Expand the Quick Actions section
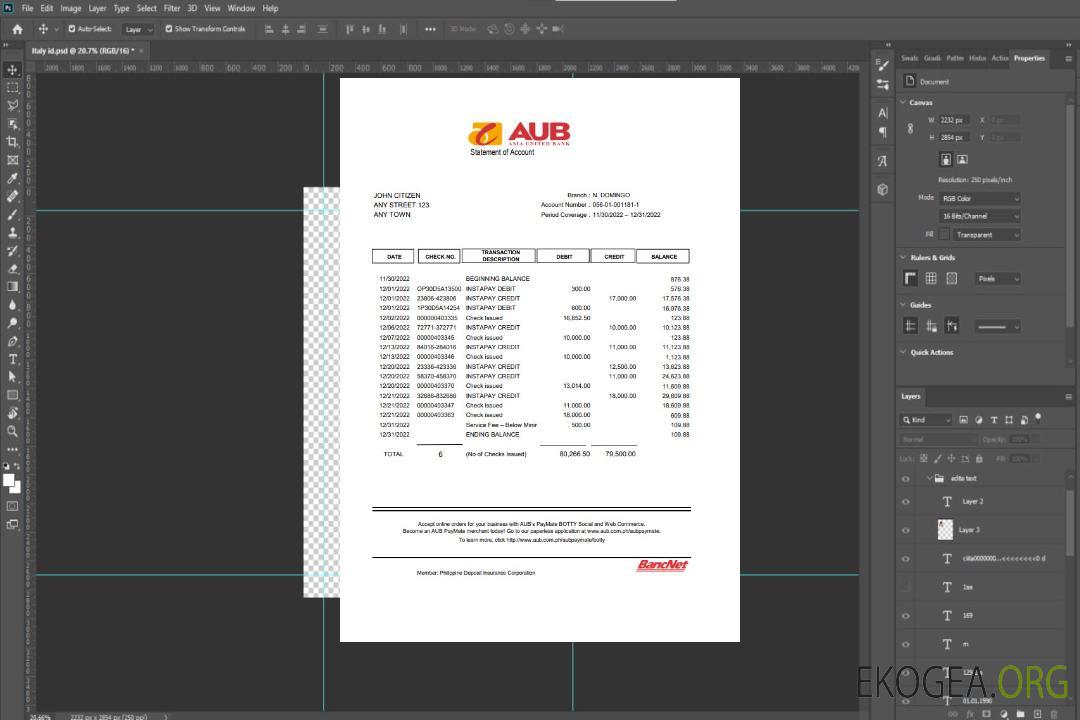Screen dimensions: 1080x720 (904, 352)
